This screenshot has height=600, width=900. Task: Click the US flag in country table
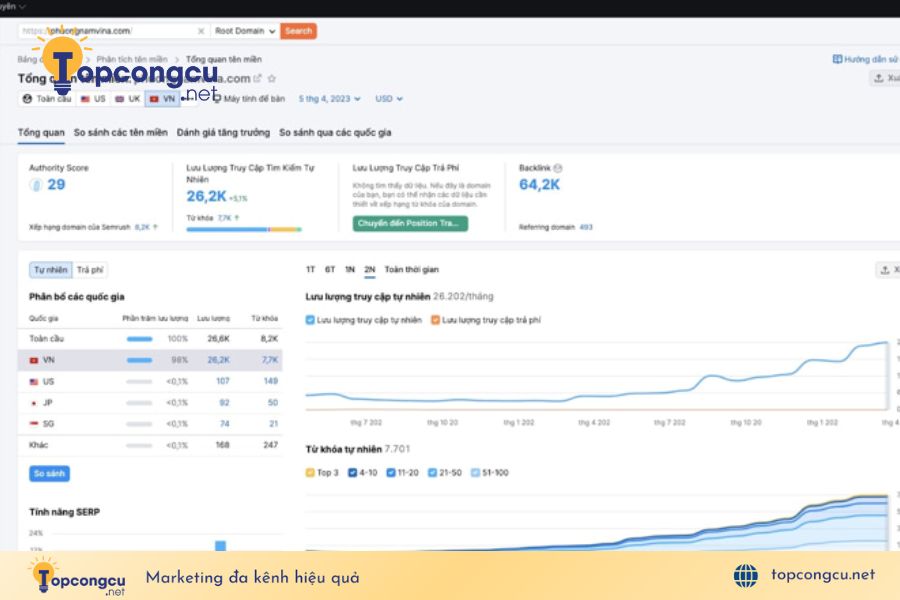34,382
